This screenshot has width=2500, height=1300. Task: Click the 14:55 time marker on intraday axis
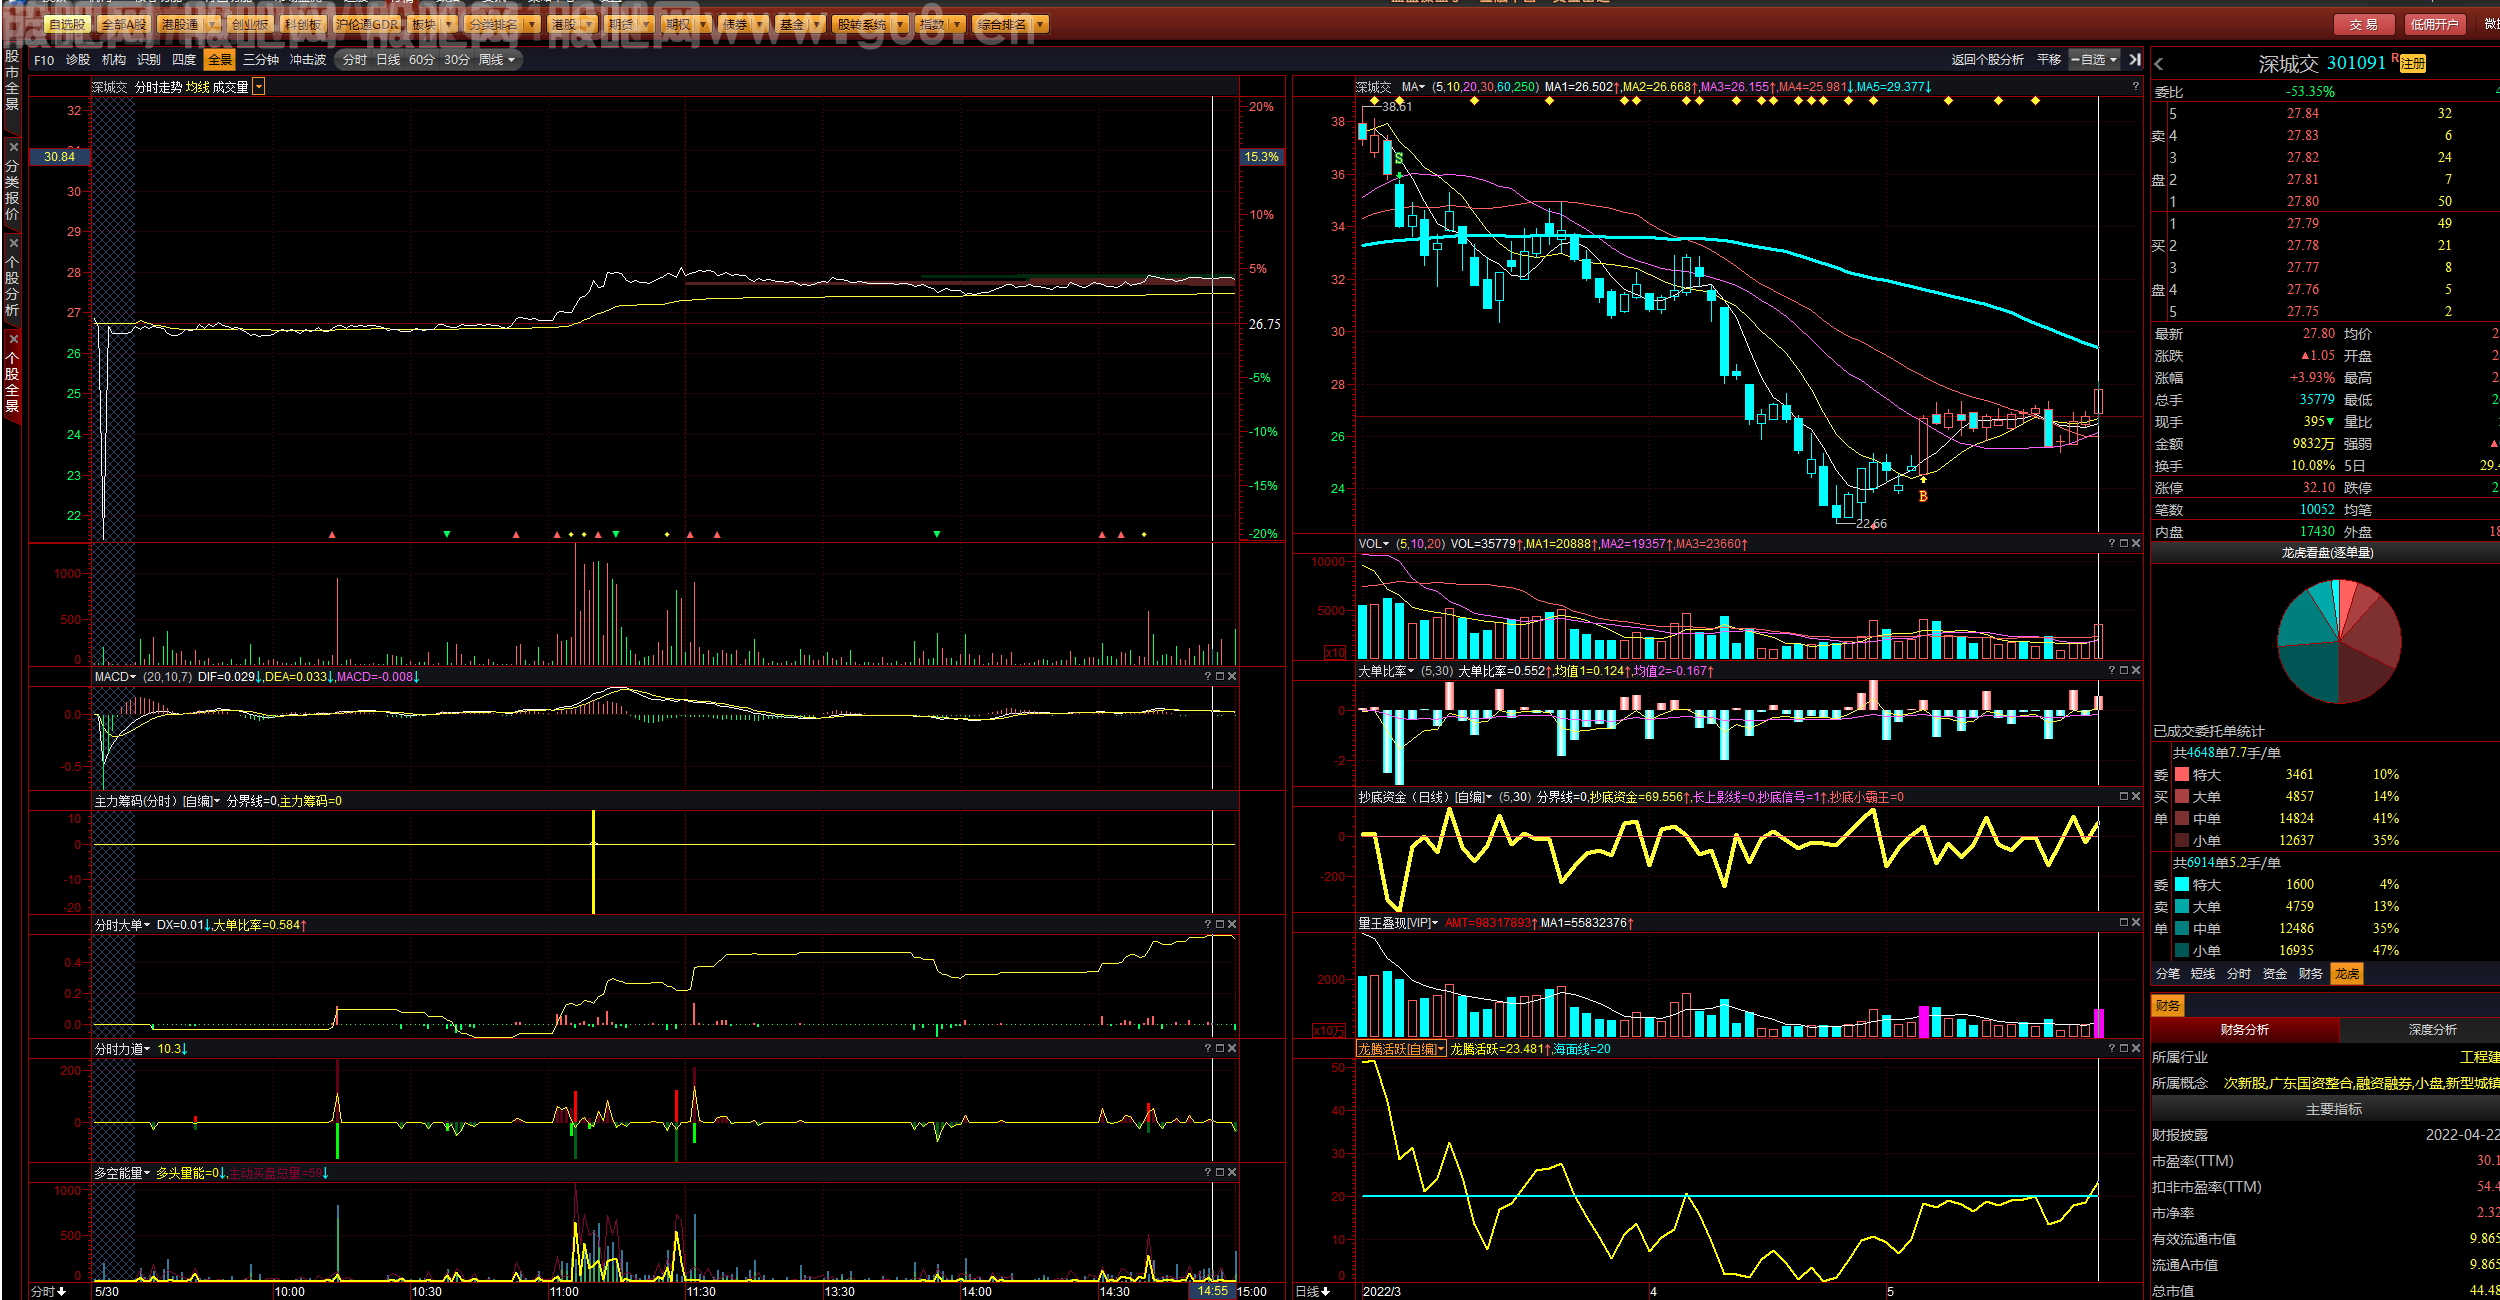pyautogui.click(x=1212, y=1291)
